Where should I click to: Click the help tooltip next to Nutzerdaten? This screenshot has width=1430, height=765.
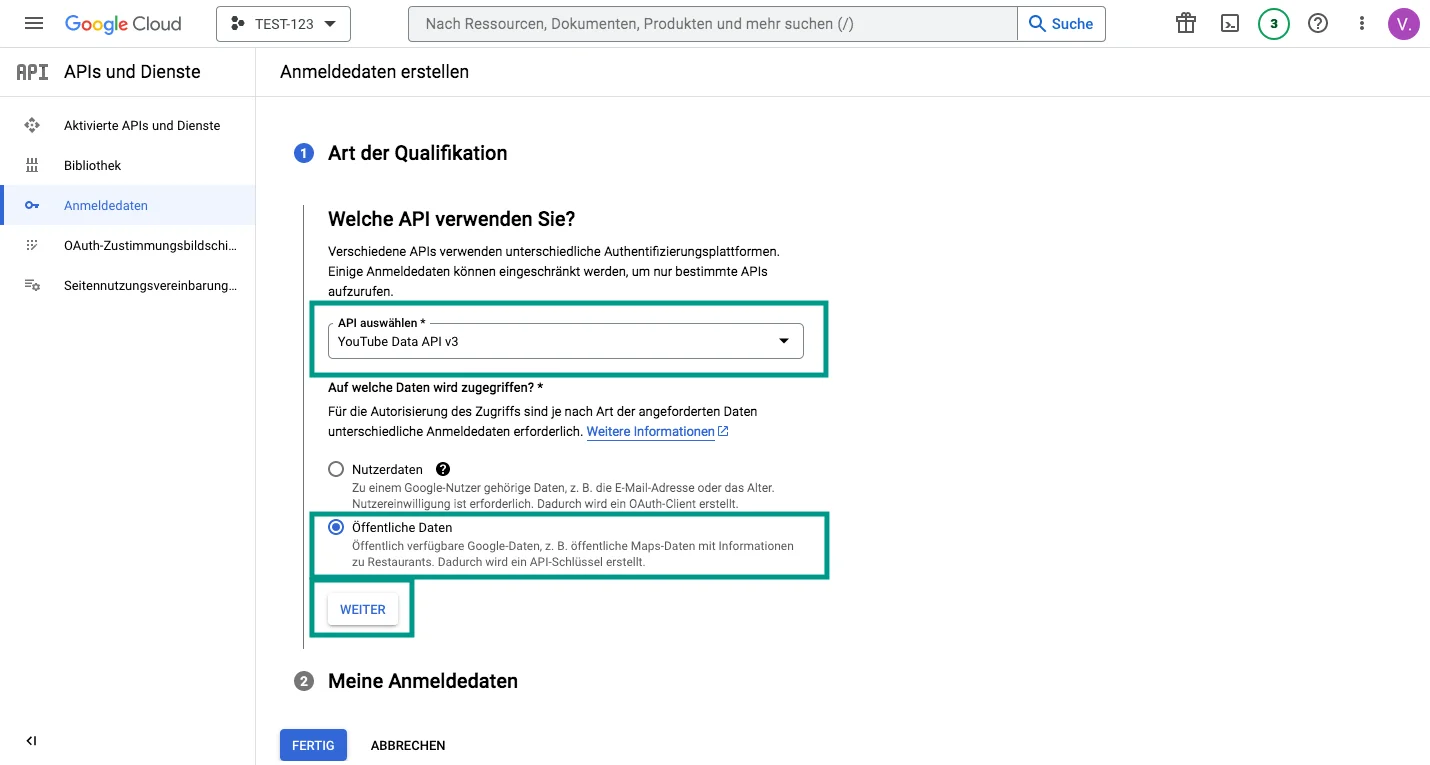coord(441,468)
